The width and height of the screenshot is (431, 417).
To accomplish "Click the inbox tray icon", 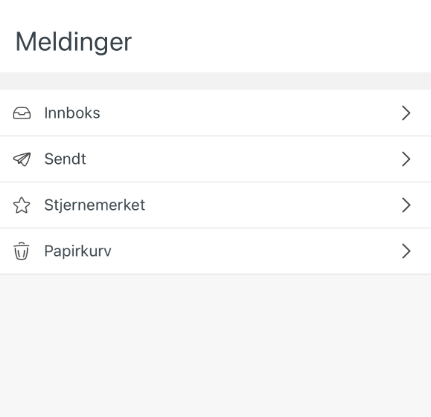I will [22, 113].
